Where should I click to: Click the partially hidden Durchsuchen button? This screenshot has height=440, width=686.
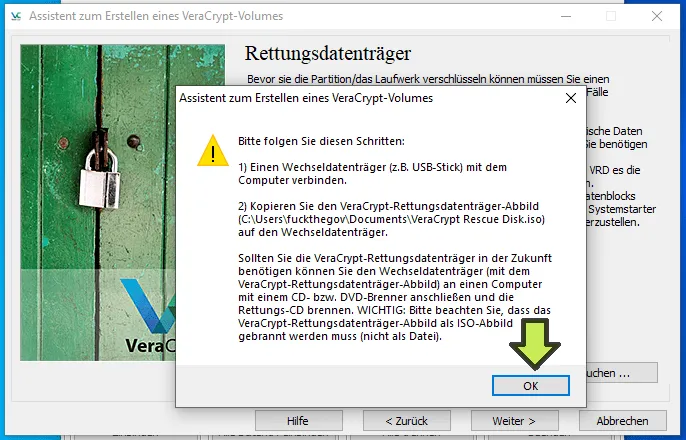pyautogui.click(x=622, y=373)
